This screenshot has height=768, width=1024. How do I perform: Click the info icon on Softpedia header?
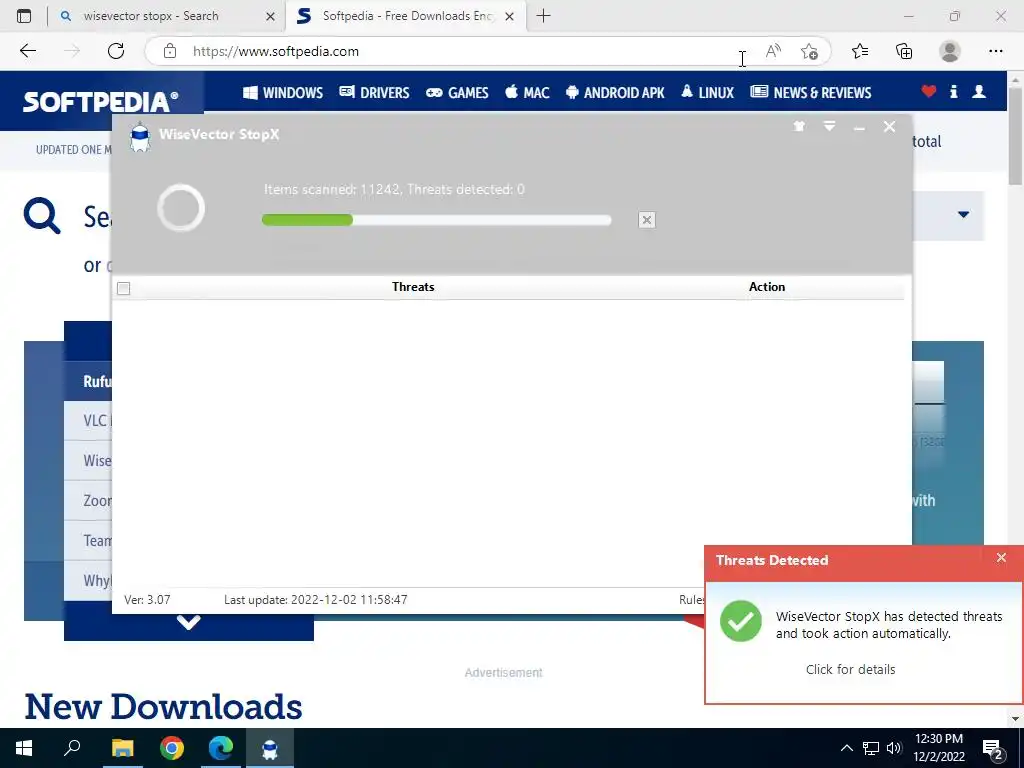point(953,91)
